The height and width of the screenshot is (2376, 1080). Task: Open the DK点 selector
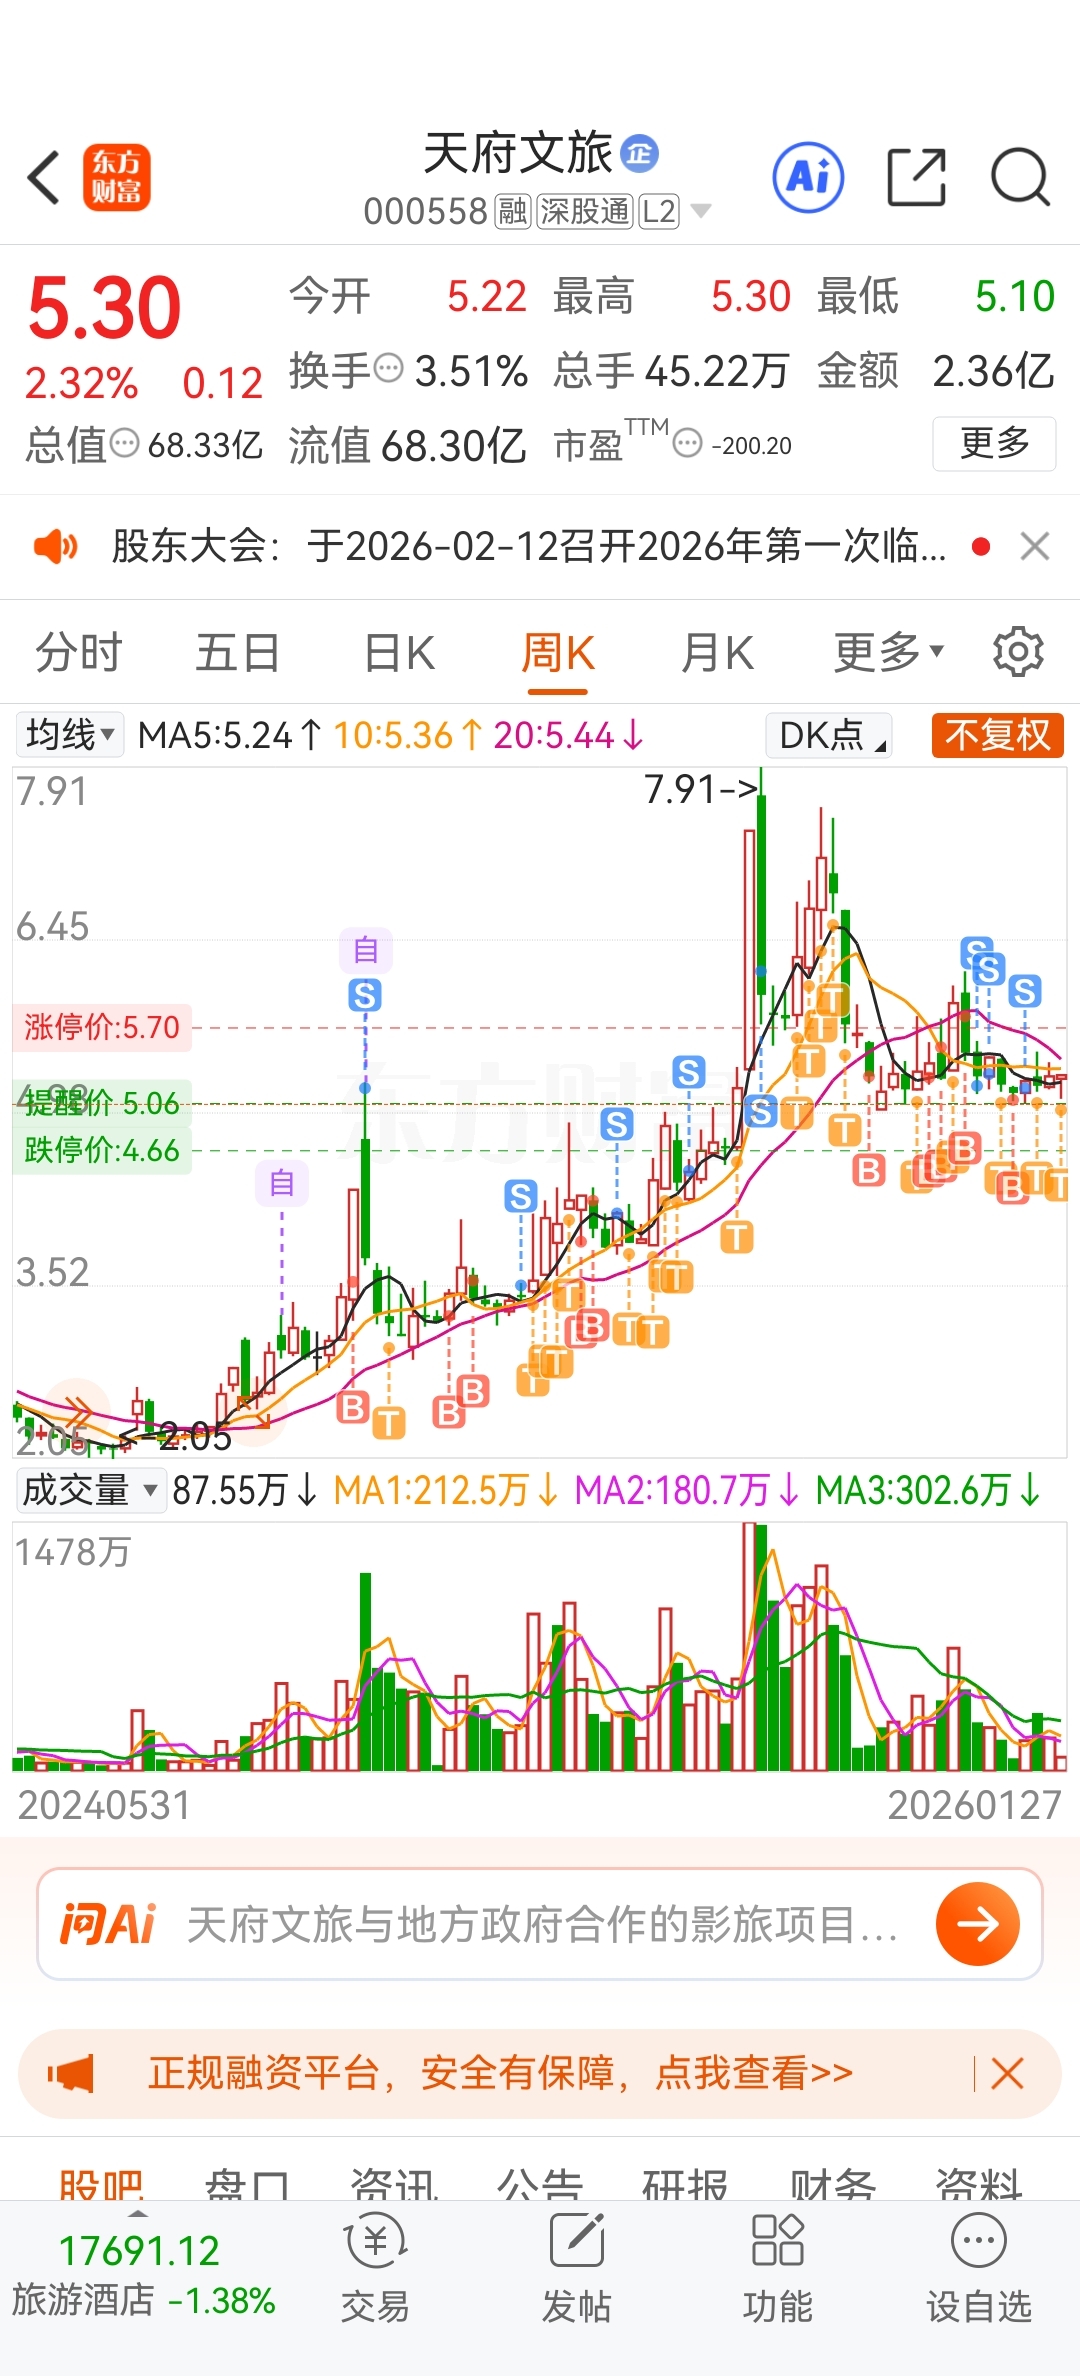tap(829, 735)
